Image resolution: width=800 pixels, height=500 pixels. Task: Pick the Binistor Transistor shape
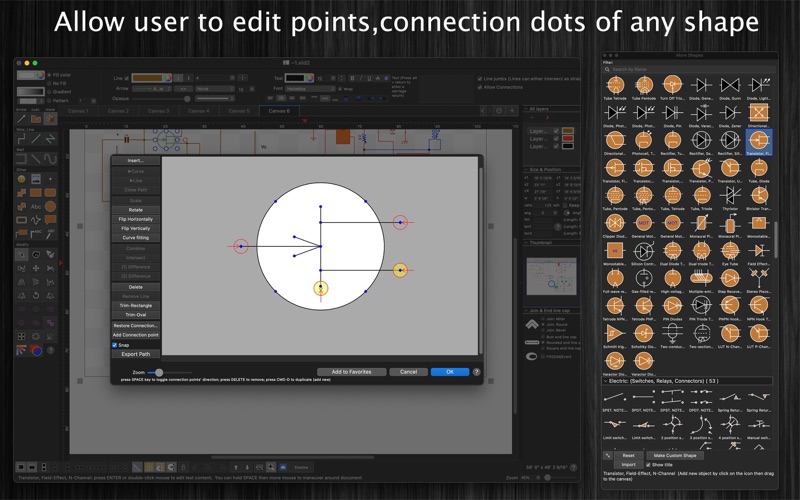[x=759, y=195]
